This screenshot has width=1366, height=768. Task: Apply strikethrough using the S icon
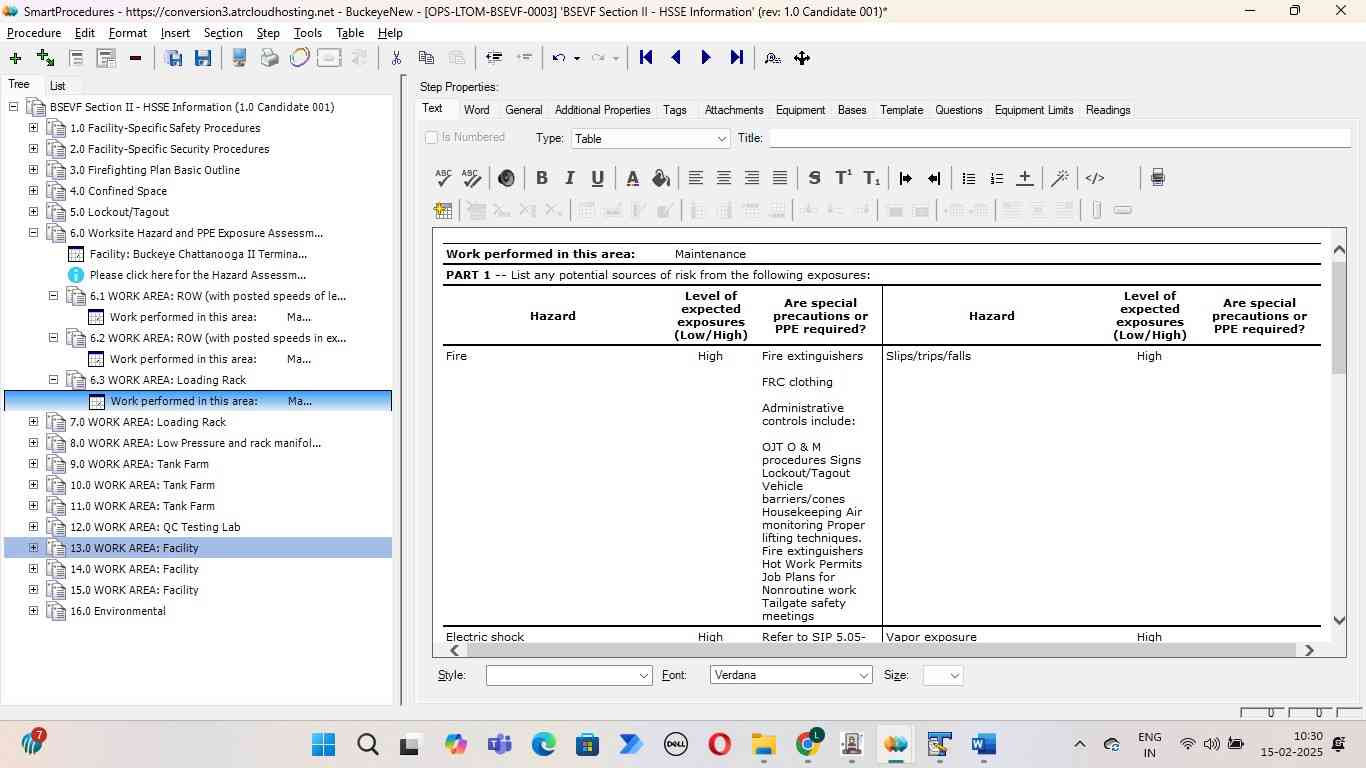[x=814, y=178]
